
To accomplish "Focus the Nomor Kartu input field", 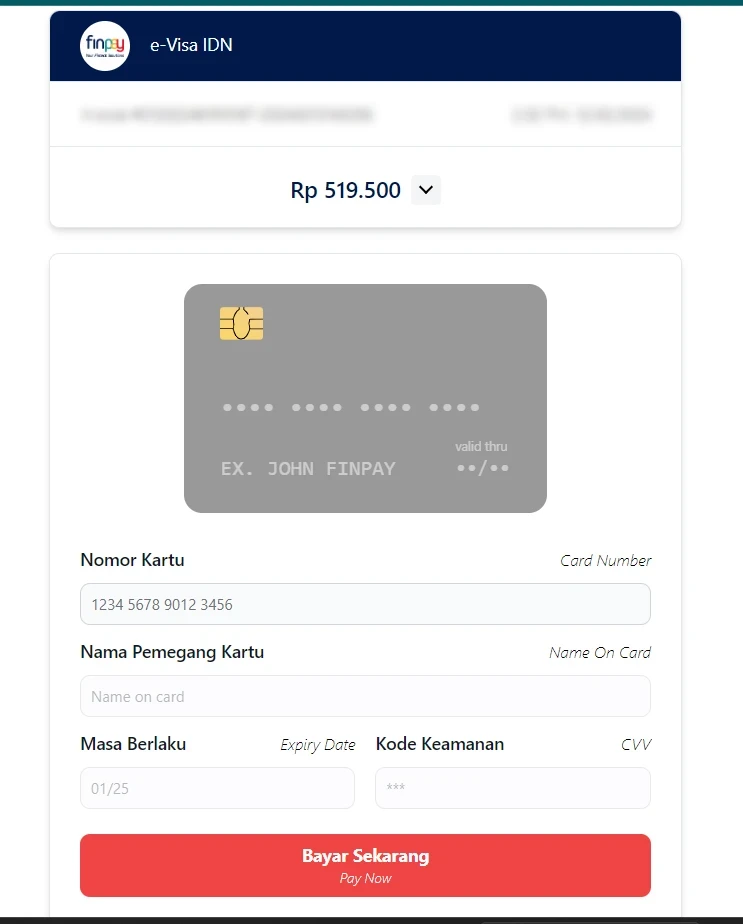I will pos(365,604).
